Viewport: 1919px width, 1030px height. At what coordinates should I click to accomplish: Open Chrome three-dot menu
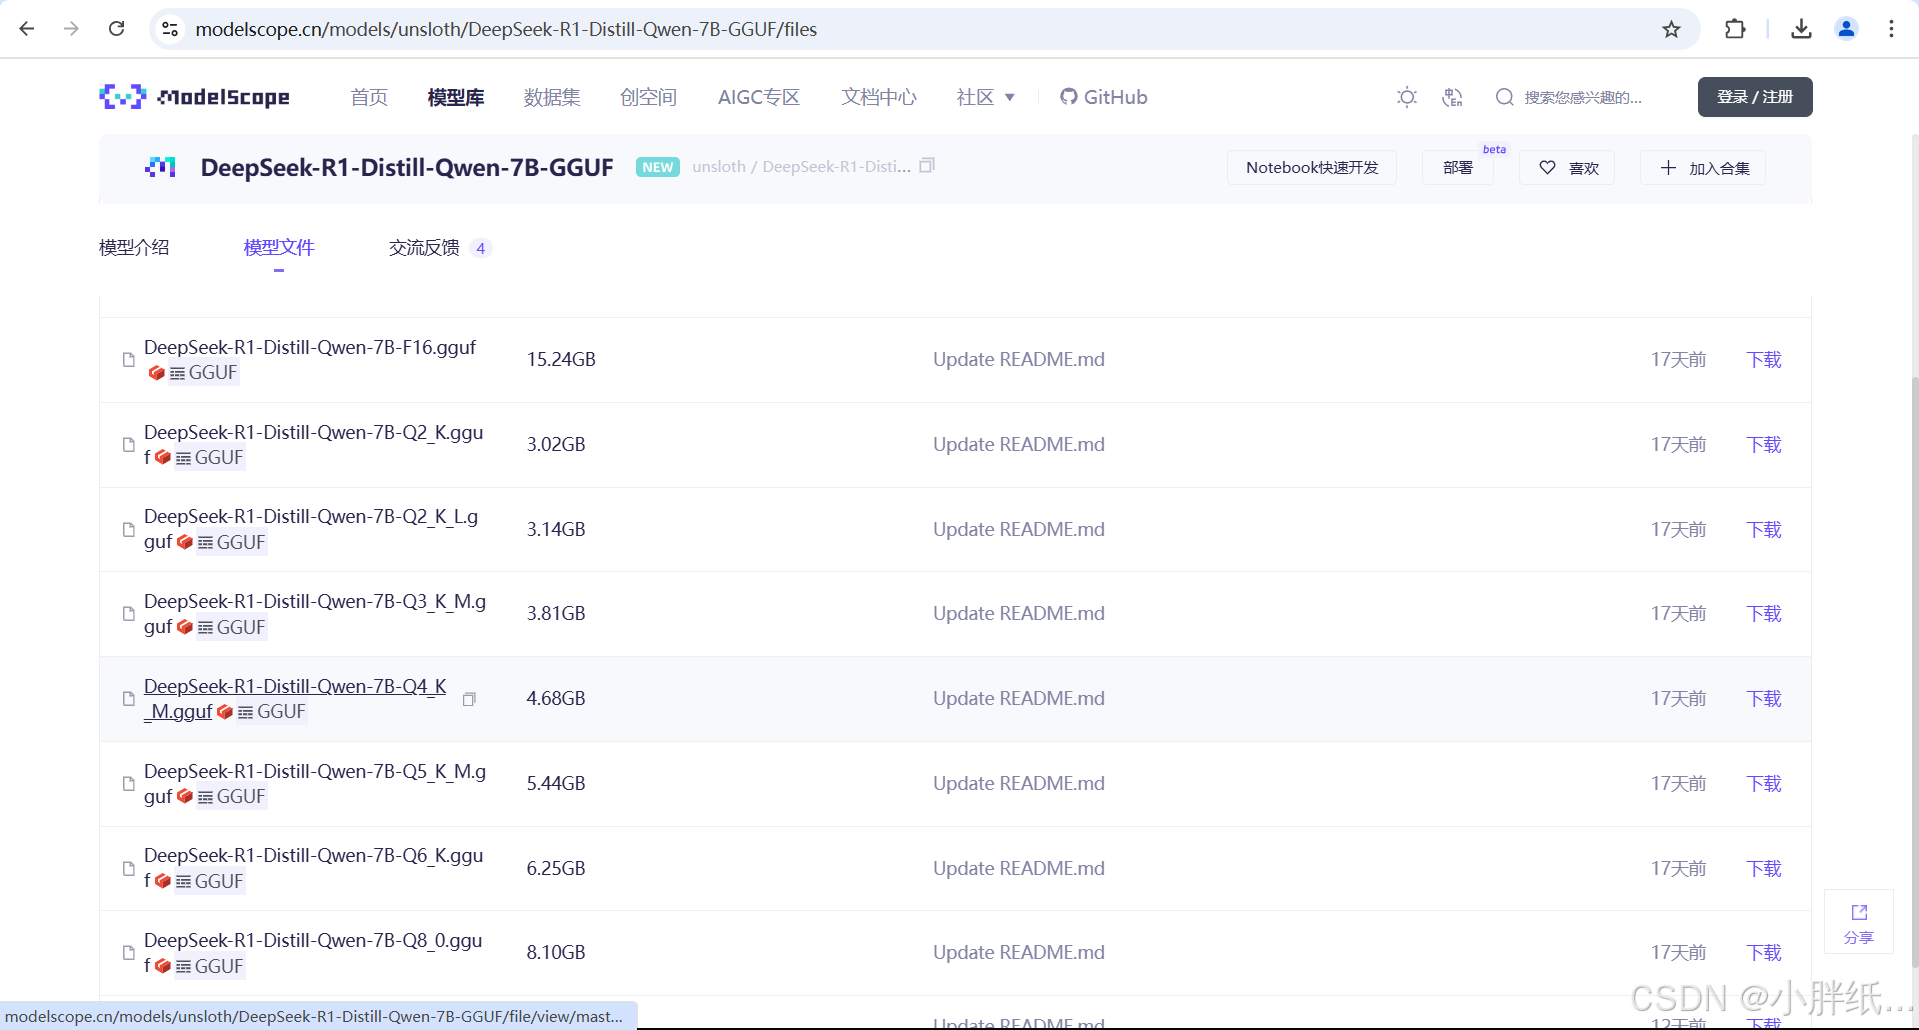tap(1891, 29)
